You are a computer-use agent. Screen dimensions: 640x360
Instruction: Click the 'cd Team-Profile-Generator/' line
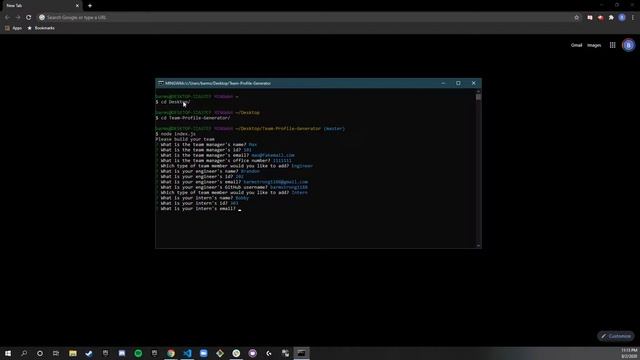193,118
